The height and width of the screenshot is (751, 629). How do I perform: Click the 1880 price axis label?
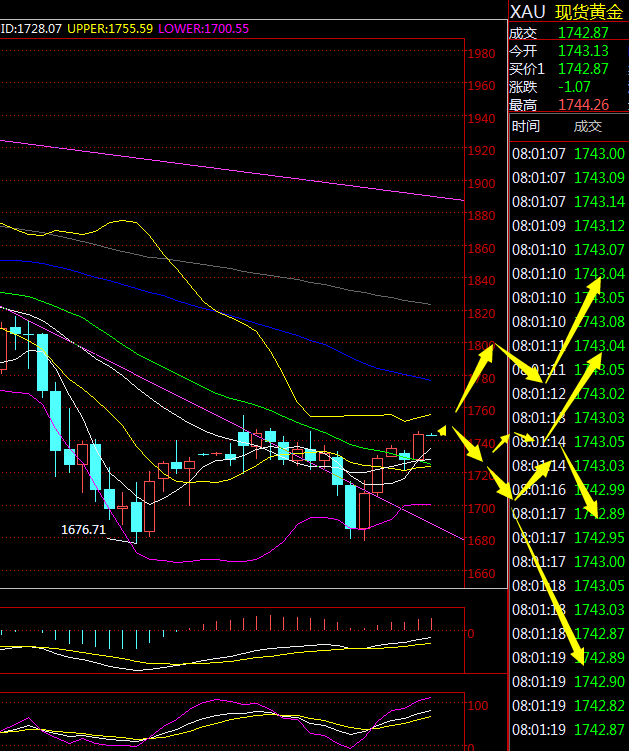(481, 216)
